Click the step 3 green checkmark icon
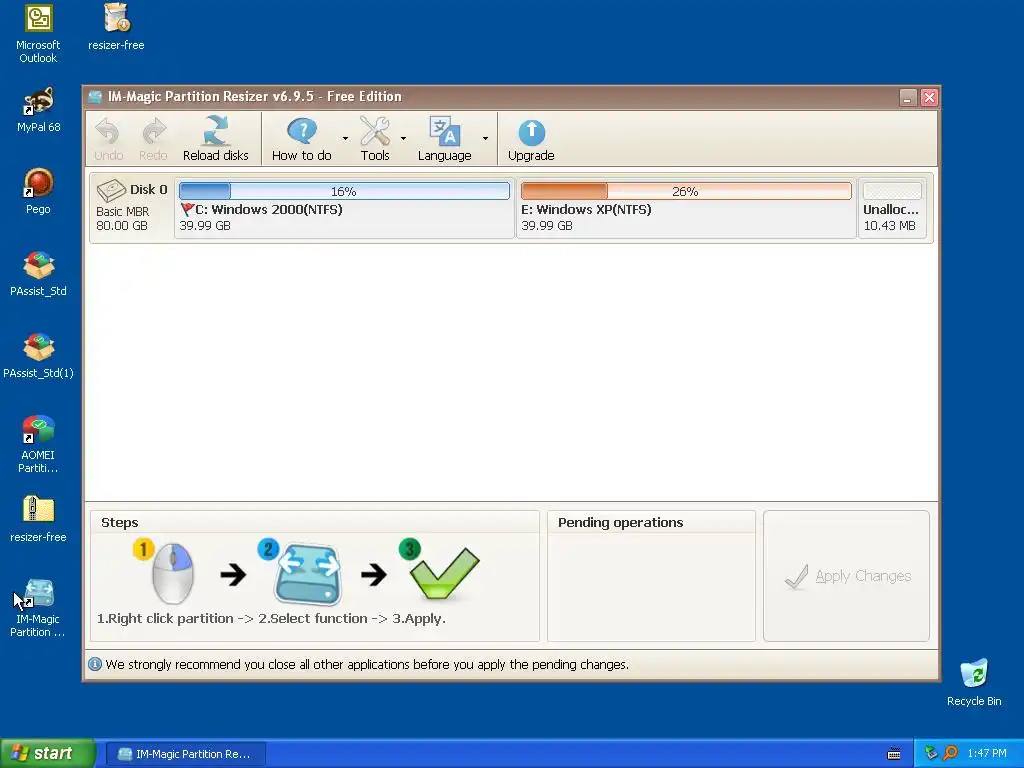 pos(444,572)
